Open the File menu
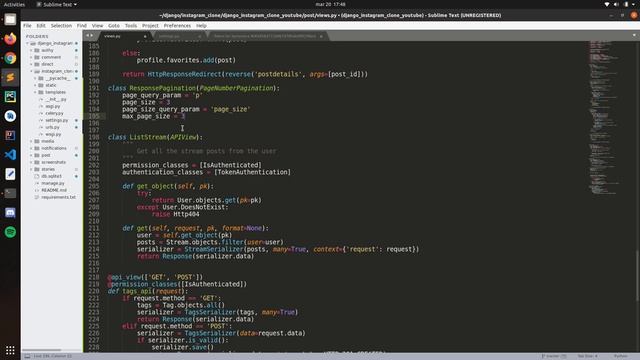This screenshot has height=360, width=640. [27, 25]
